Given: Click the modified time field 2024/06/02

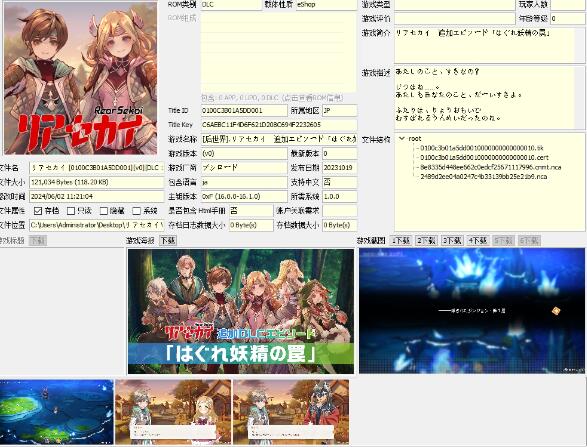Looking at the screenshot, I should (x=97, y=196).
